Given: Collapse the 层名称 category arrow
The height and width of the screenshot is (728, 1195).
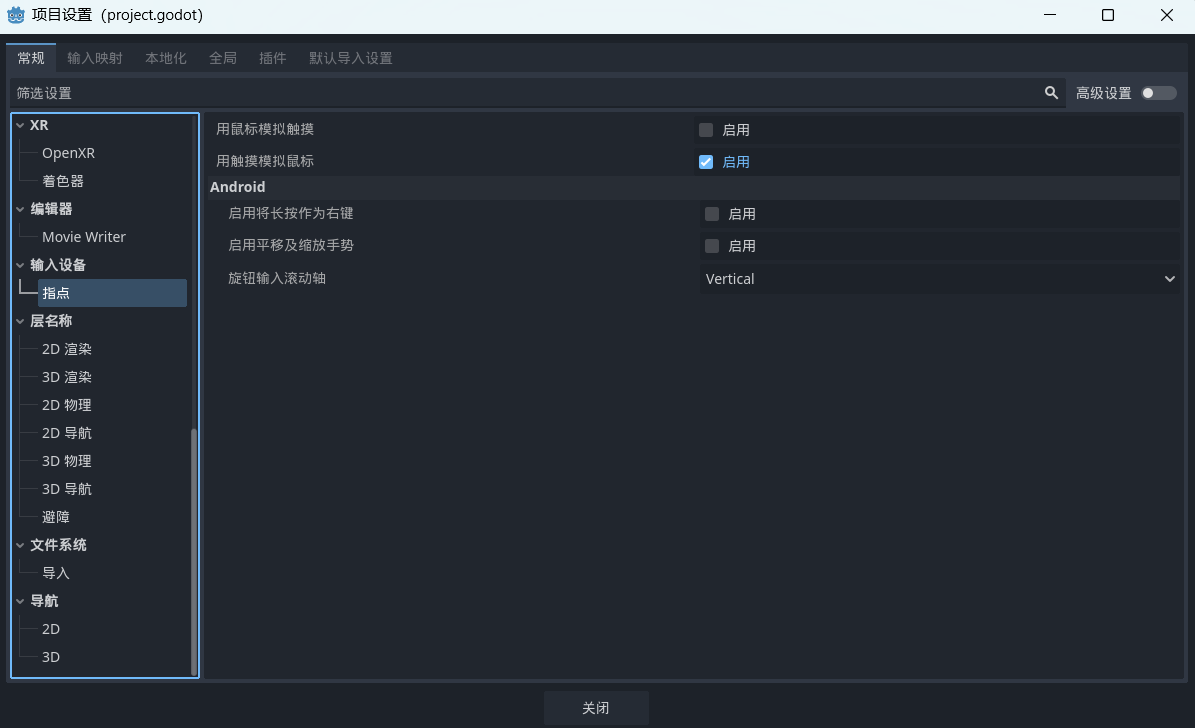Looking at the screenshot, I should (x=20, y=321).
